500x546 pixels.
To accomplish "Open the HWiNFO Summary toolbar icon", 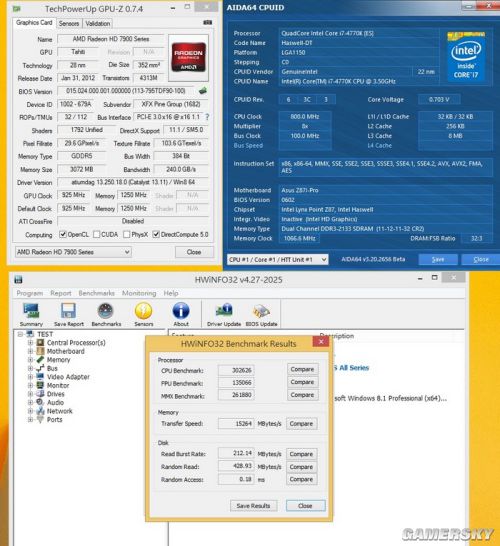I will pyautogui.click(x=31, y=311).
